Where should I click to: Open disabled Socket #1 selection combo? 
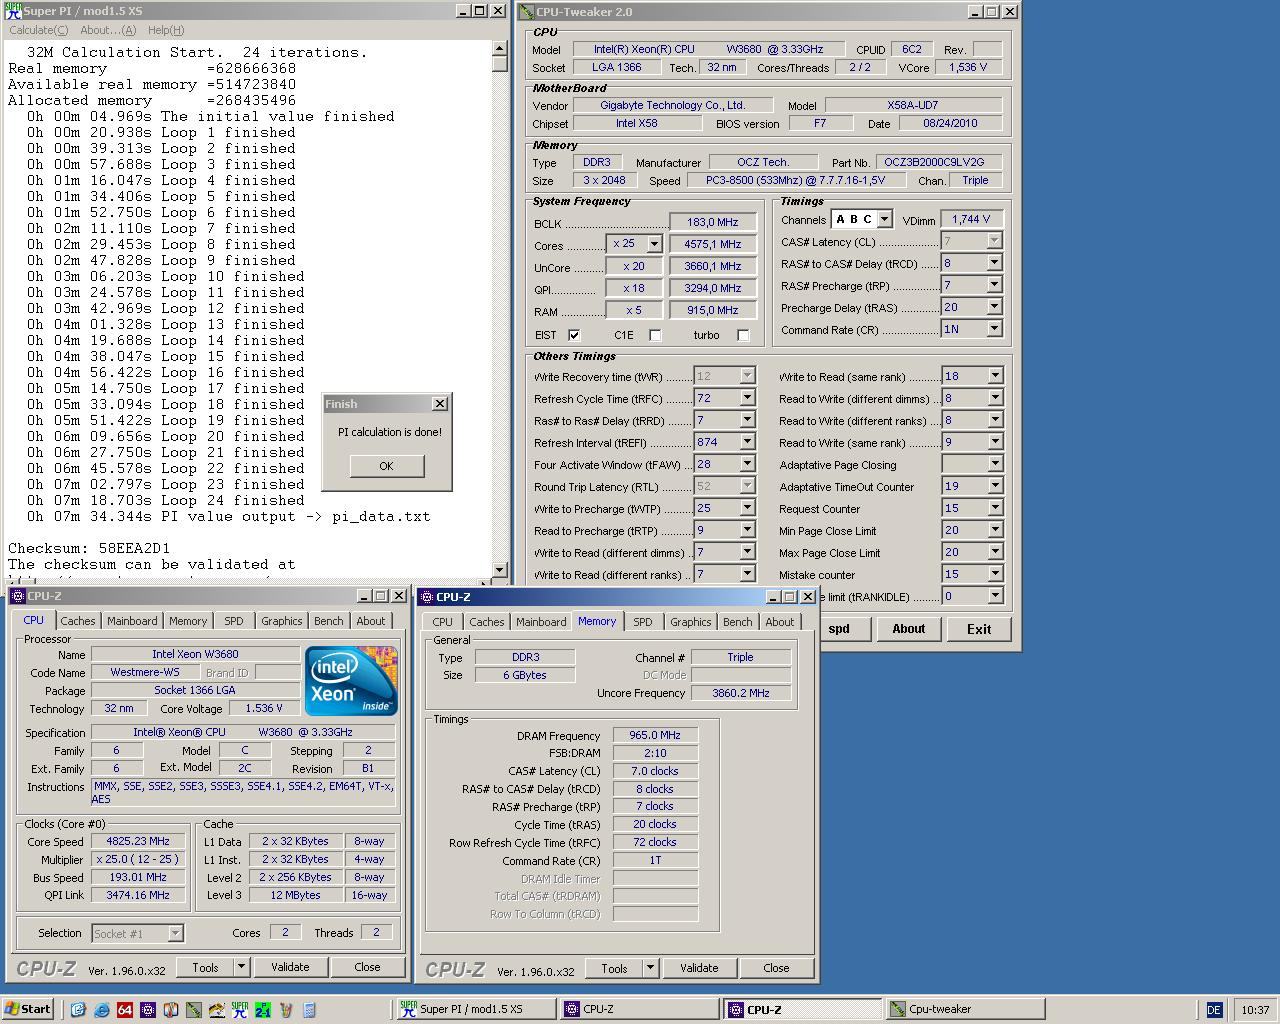[x=137, y=933]
